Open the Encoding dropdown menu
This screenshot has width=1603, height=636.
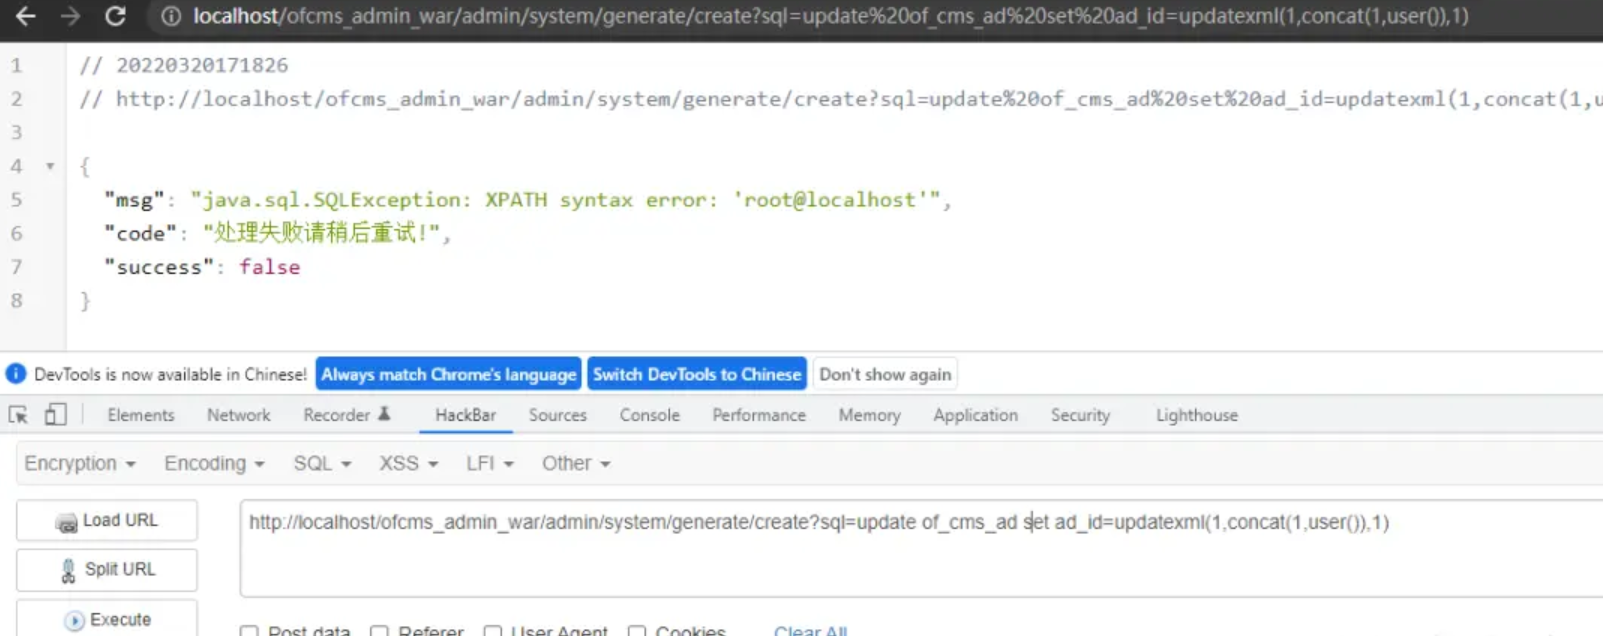[x=214, y=463]
